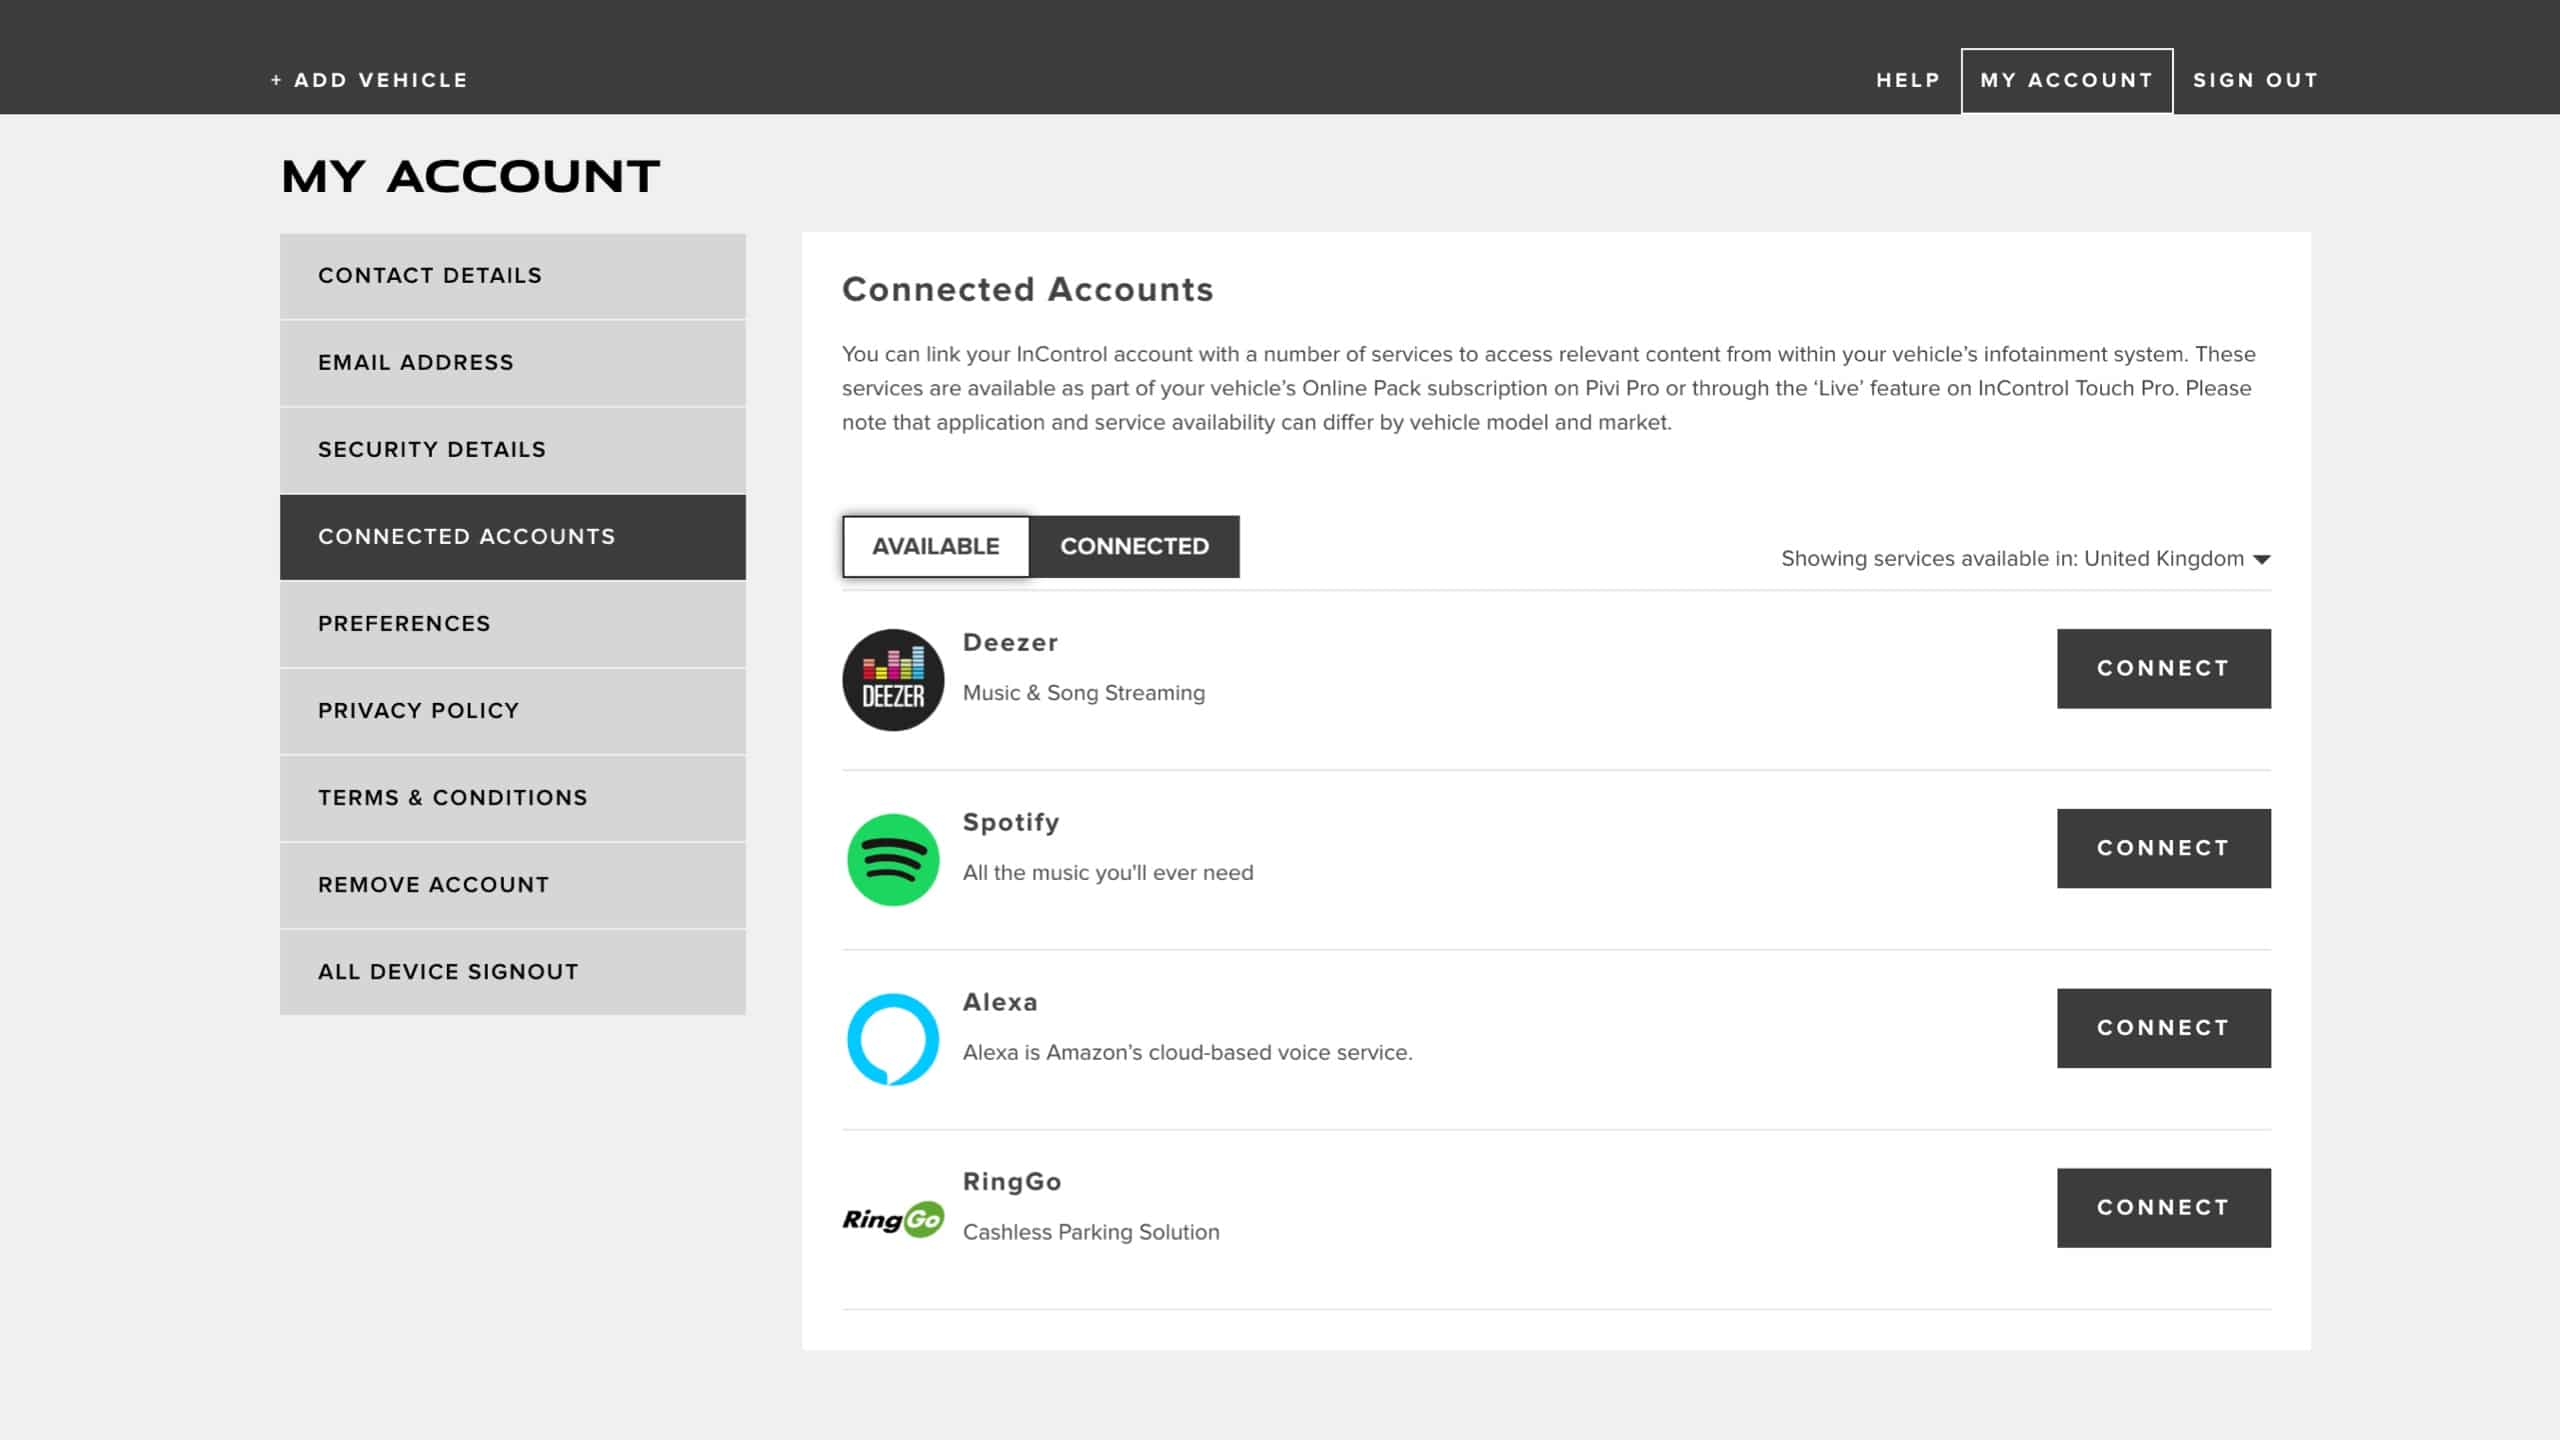
Task: Select the Available services tab
Action: coord(935,546)
